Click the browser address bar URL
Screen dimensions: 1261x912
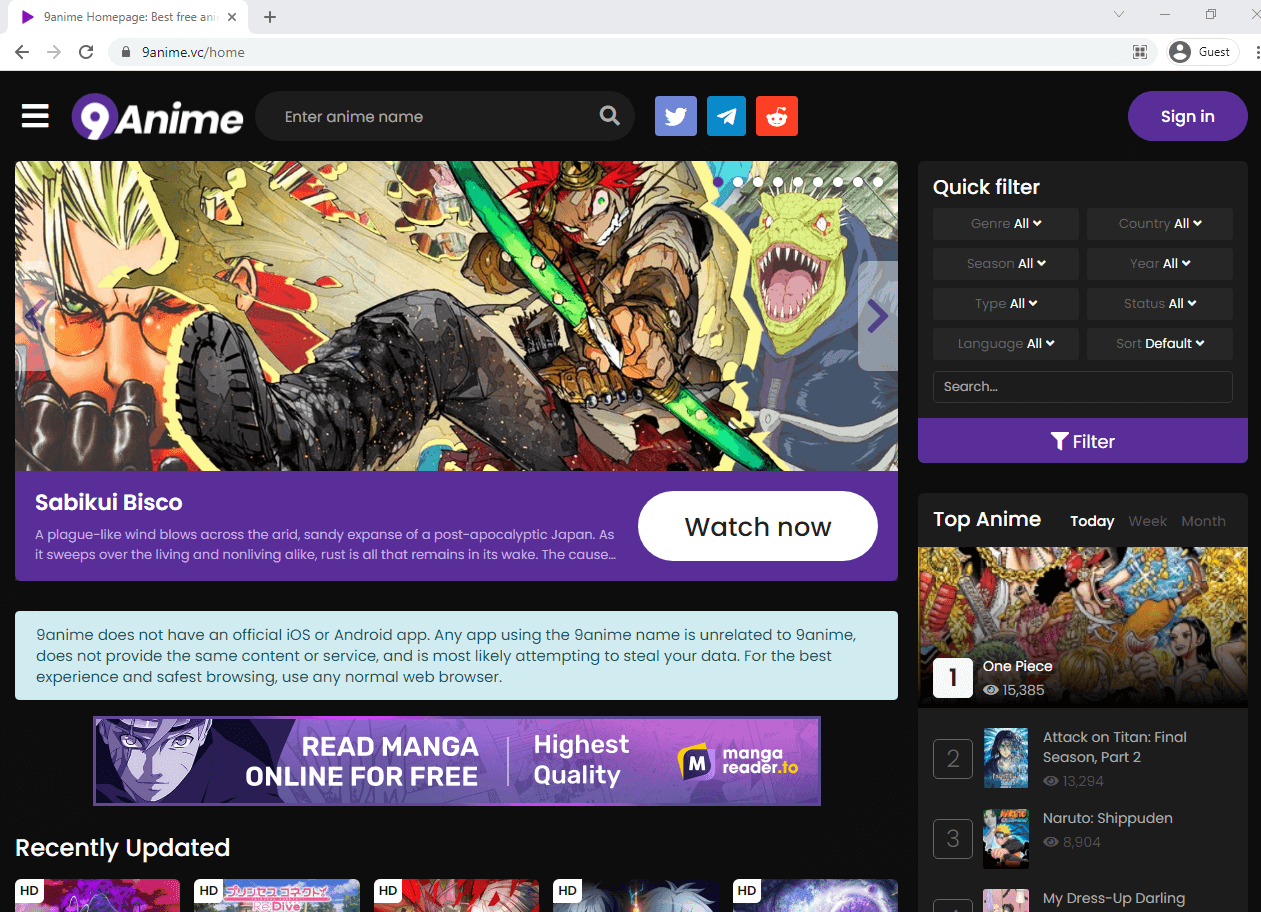(193, 52)
